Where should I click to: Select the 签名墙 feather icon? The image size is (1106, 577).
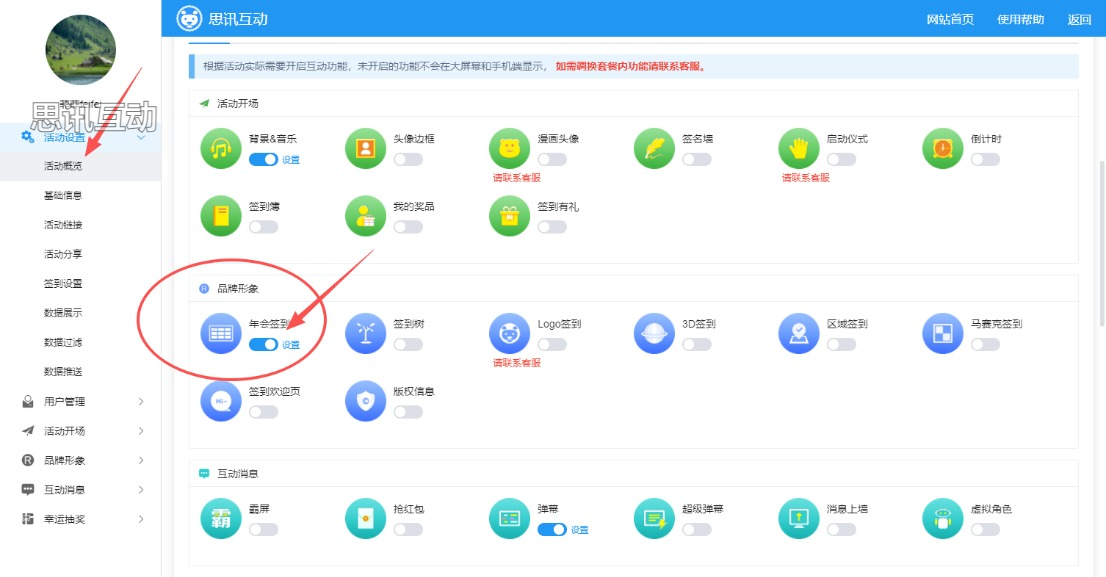pyautogui.click(x=654, y=149)
